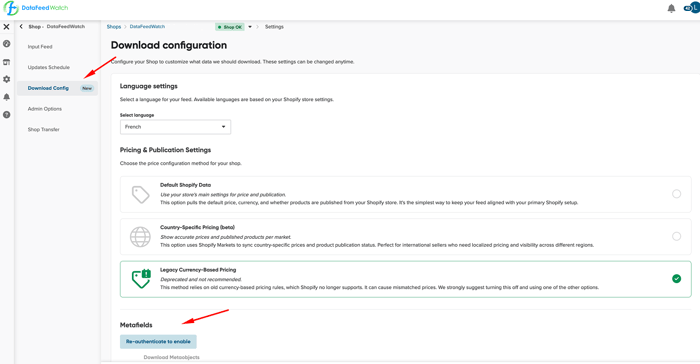Open Shop Transfer menu item
This screenshot has width=700, height=364.
[43, 130]
